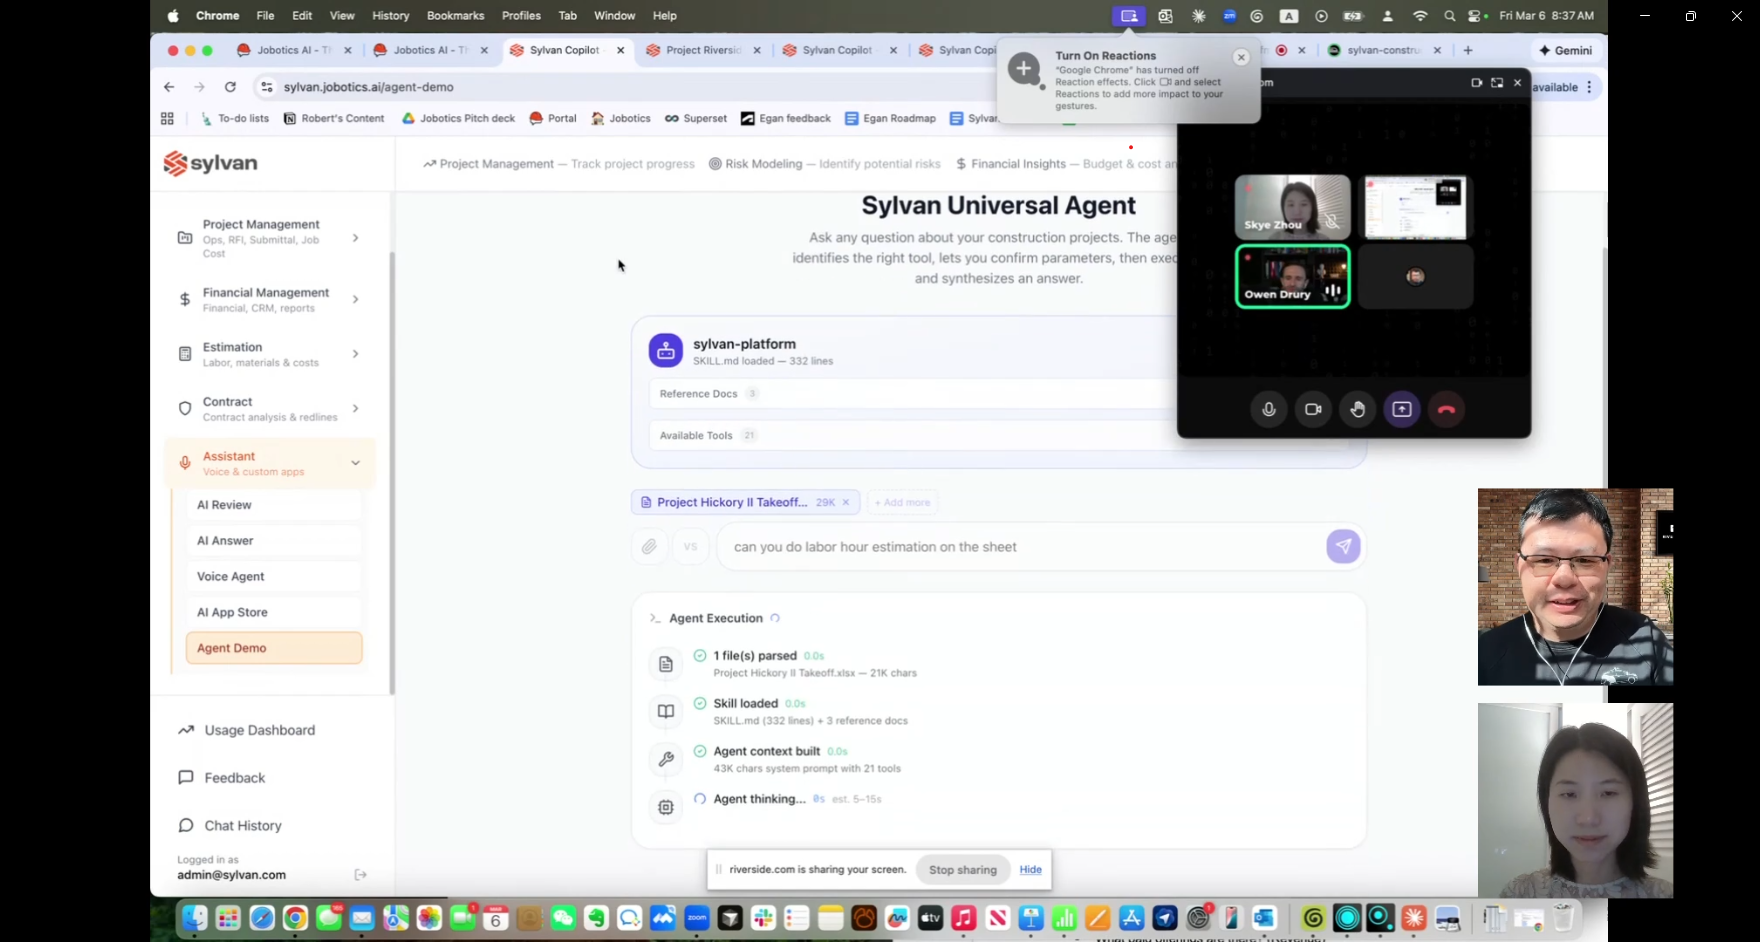
Task: Click the Hide link in sharing bar
Action: click(x=1031, y=870)
